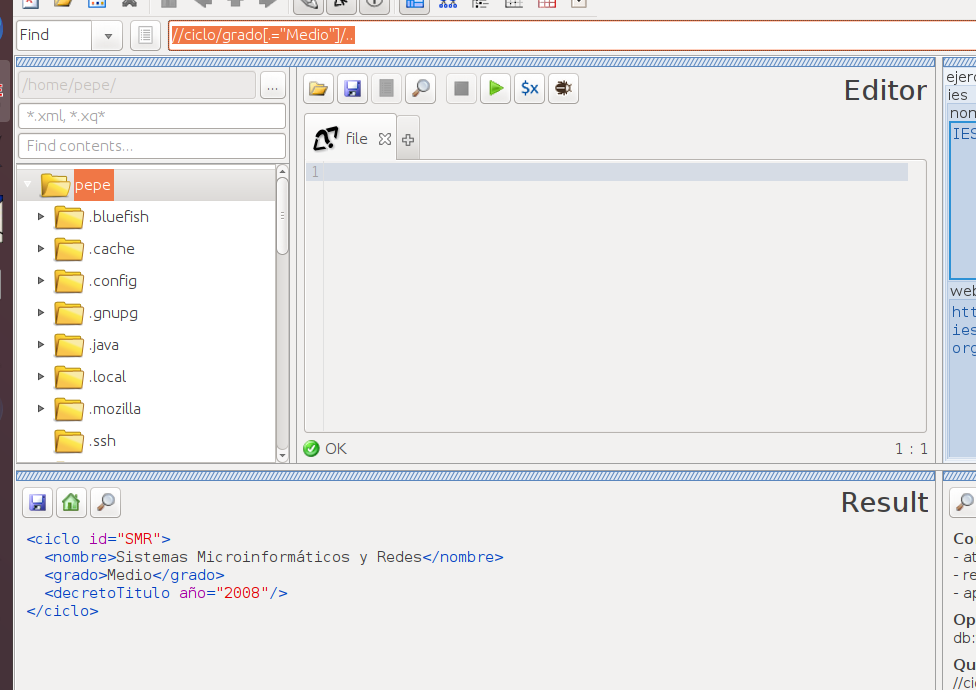
Task: Focus the 'Find contents...' field
Action: 152,146
